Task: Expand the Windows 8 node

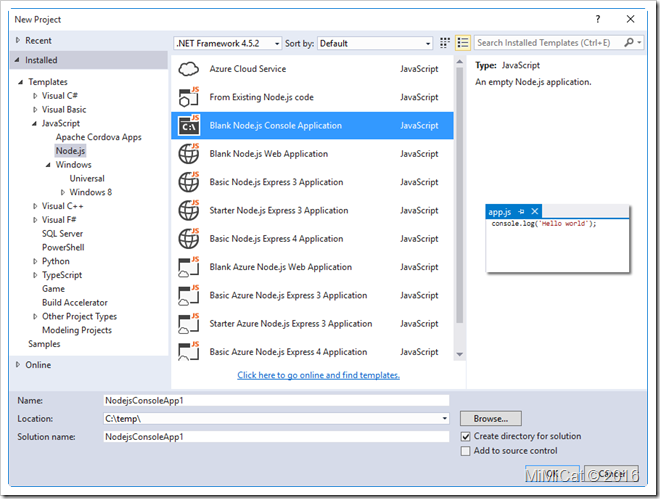Action: coord(63,192)
